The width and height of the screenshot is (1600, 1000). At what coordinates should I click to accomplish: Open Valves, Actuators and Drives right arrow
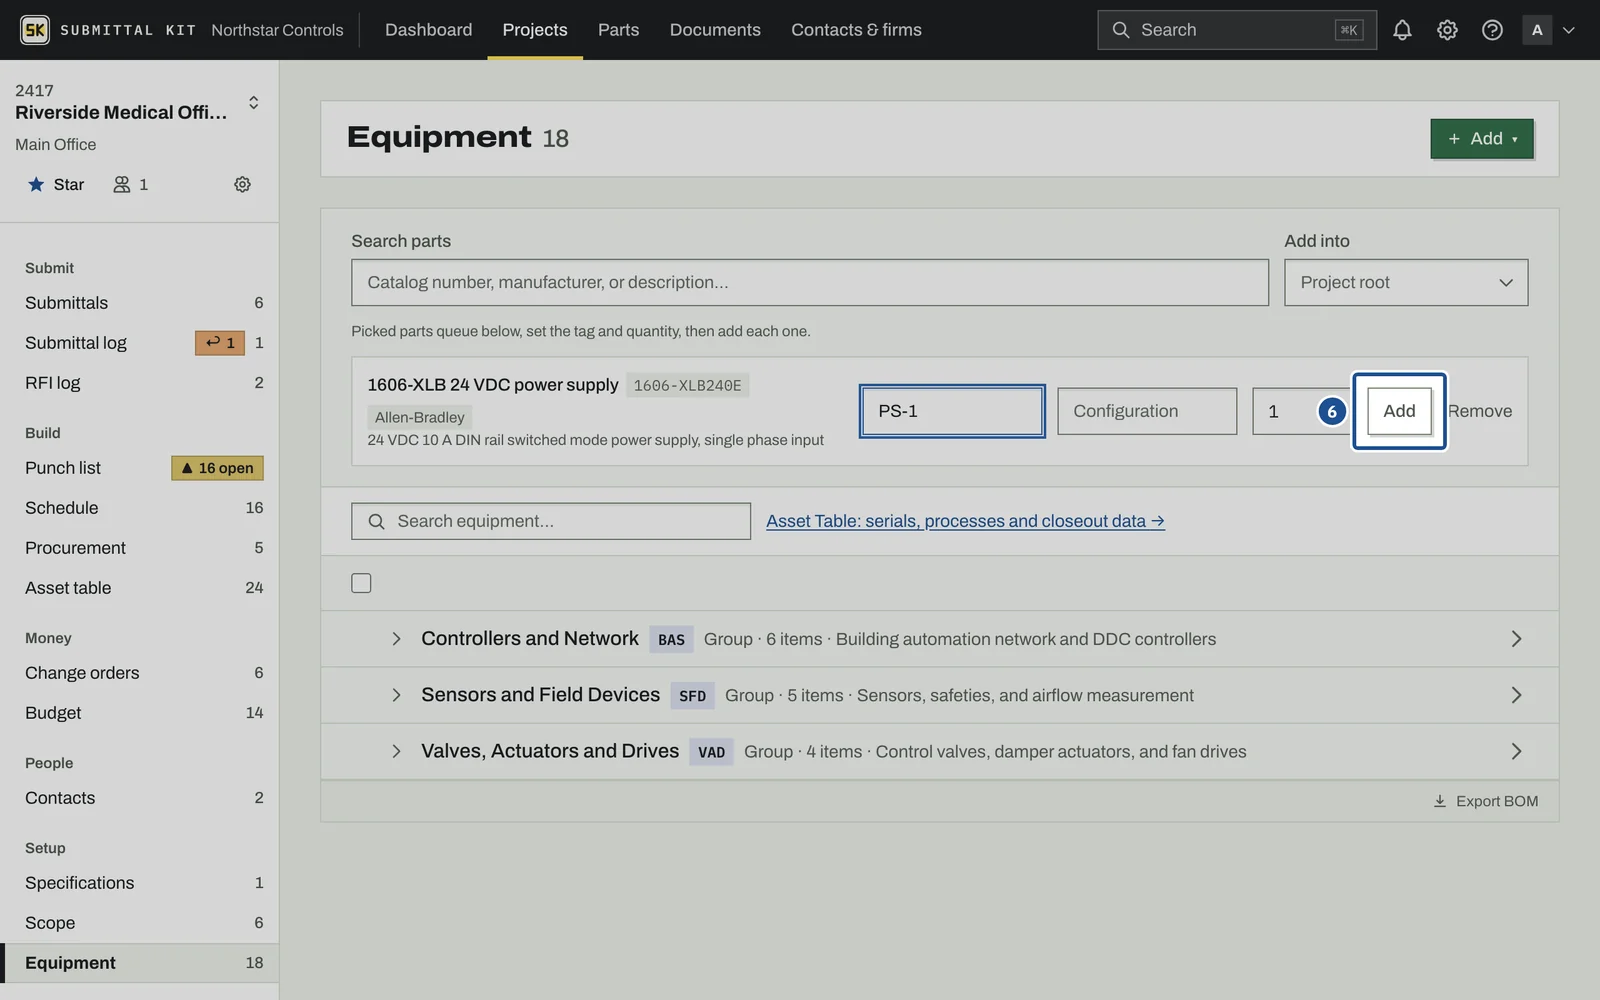1516,751
